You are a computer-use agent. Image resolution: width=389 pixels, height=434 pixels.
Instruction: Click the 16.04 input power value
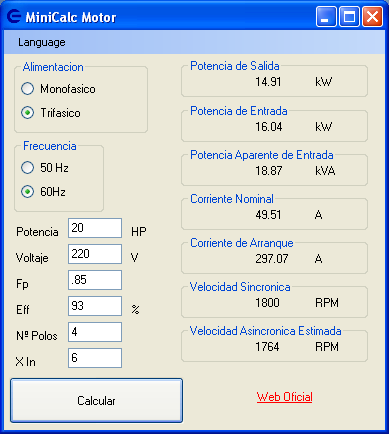[x=269, y=127]
